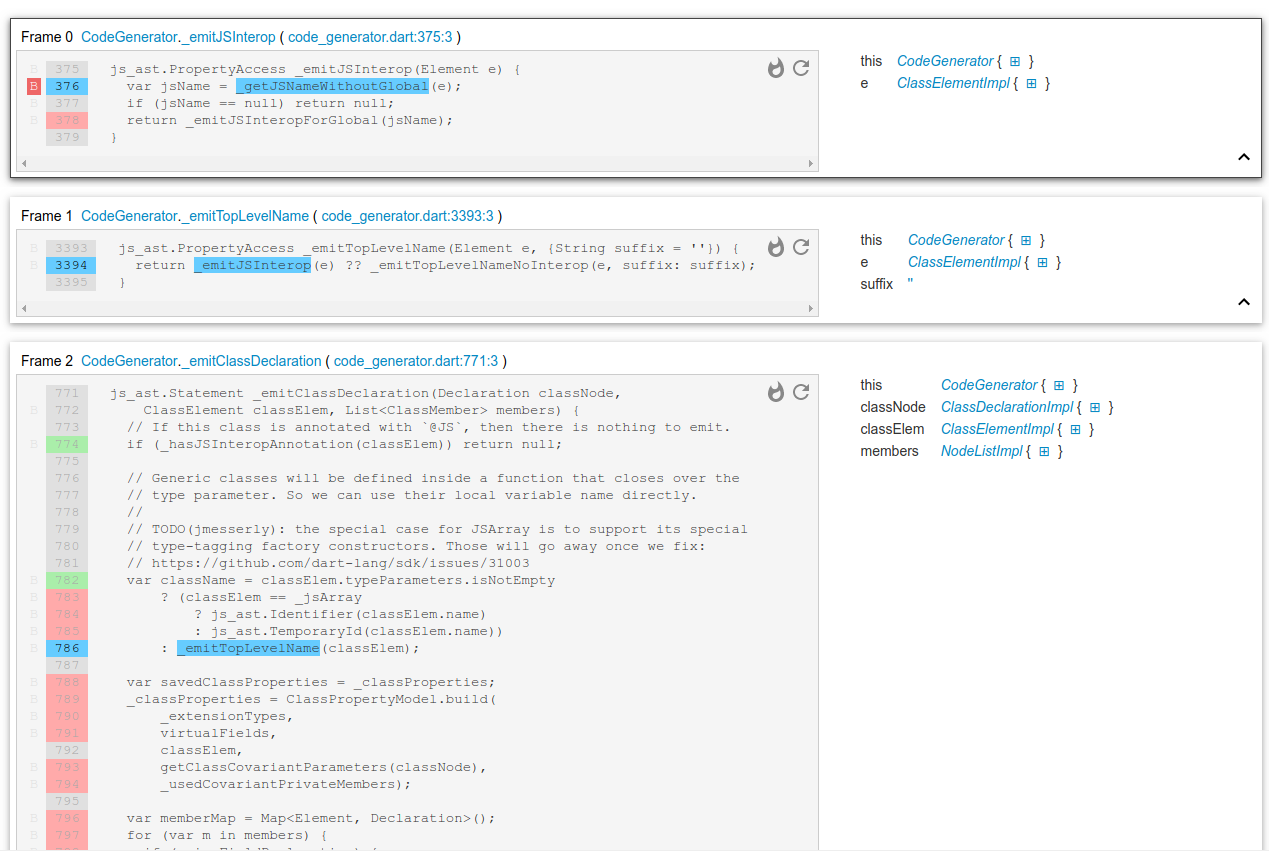Click the circular refresh icon in Frame 1
Screen dimensions: 1269x851
[801, 247]
